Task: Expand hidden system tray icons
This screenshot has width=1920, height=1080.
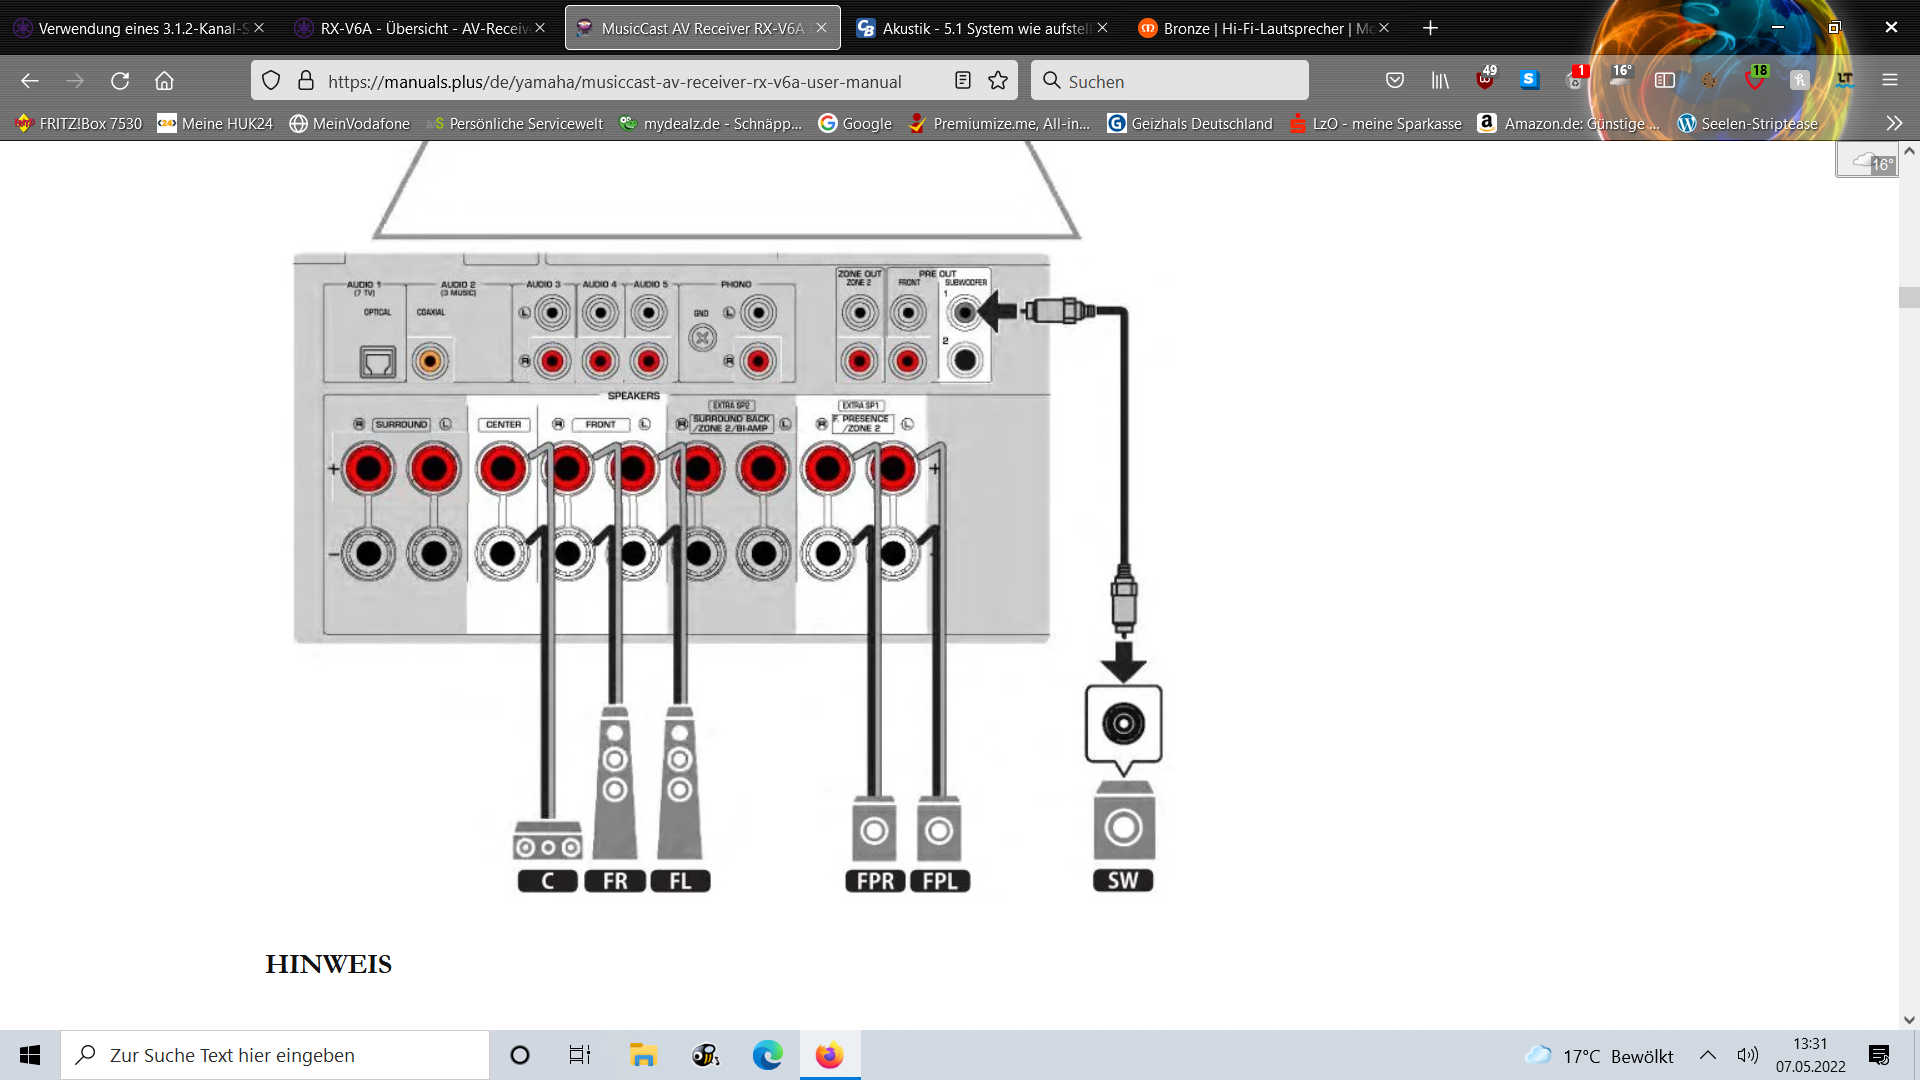Action: (1708, 1055)
